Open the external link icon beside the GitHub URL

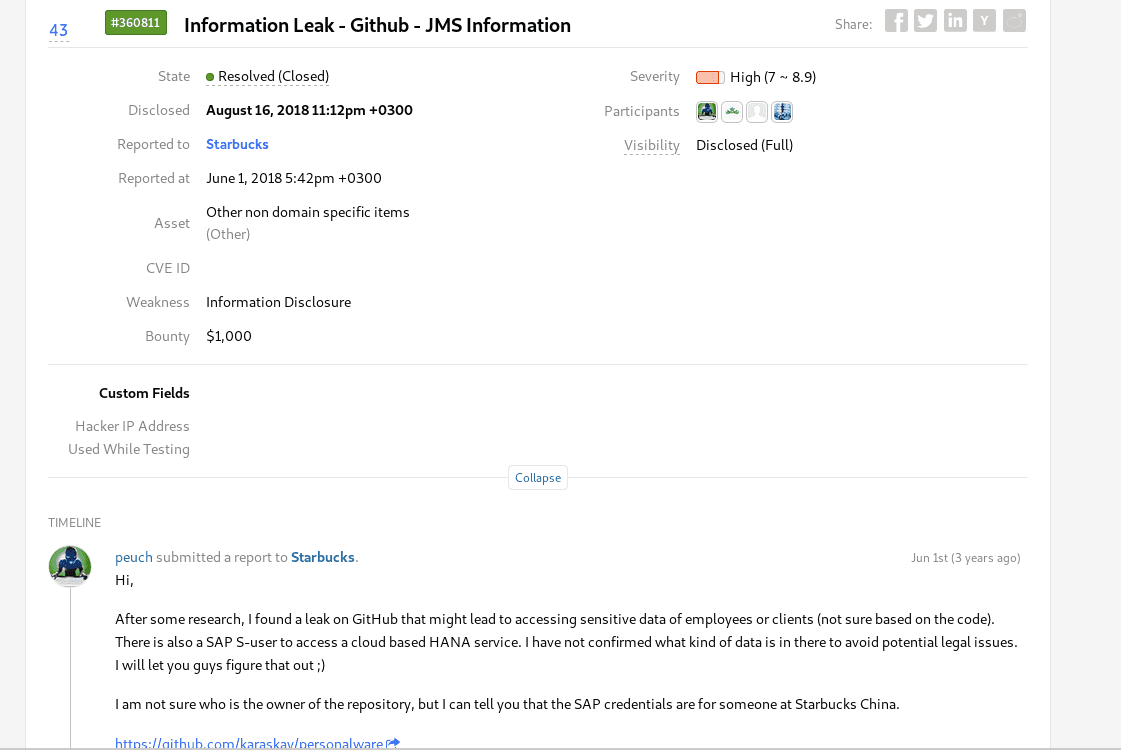point(392,744)
